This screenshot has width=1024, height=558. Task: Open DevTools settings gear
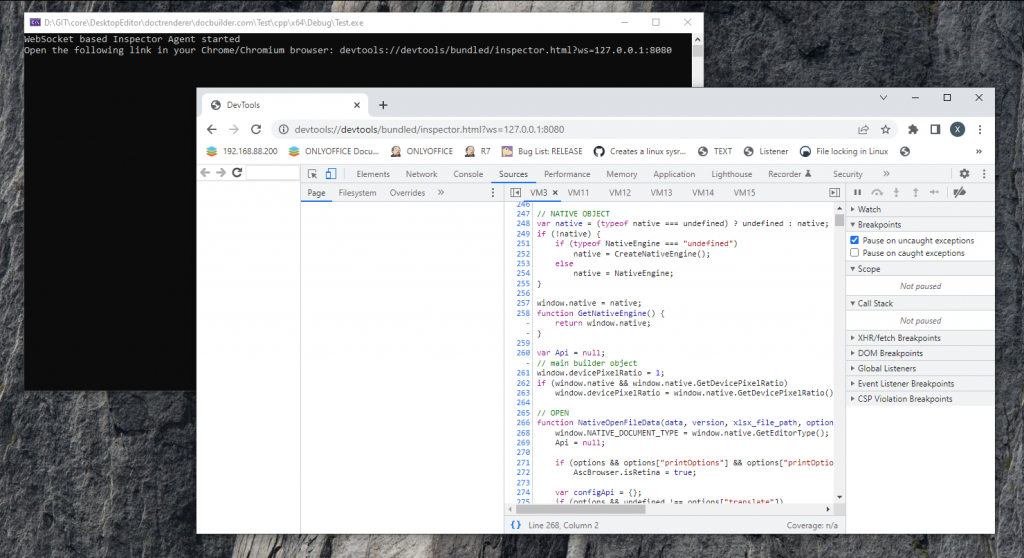[x=964, y=174]
